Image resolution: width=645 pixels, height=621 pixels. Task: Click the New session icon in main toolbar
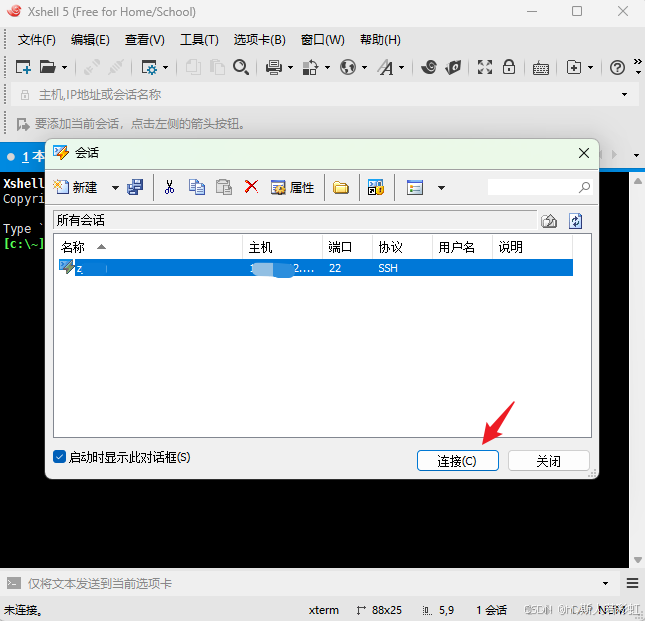pyautogui.click(x=23, y=67)
